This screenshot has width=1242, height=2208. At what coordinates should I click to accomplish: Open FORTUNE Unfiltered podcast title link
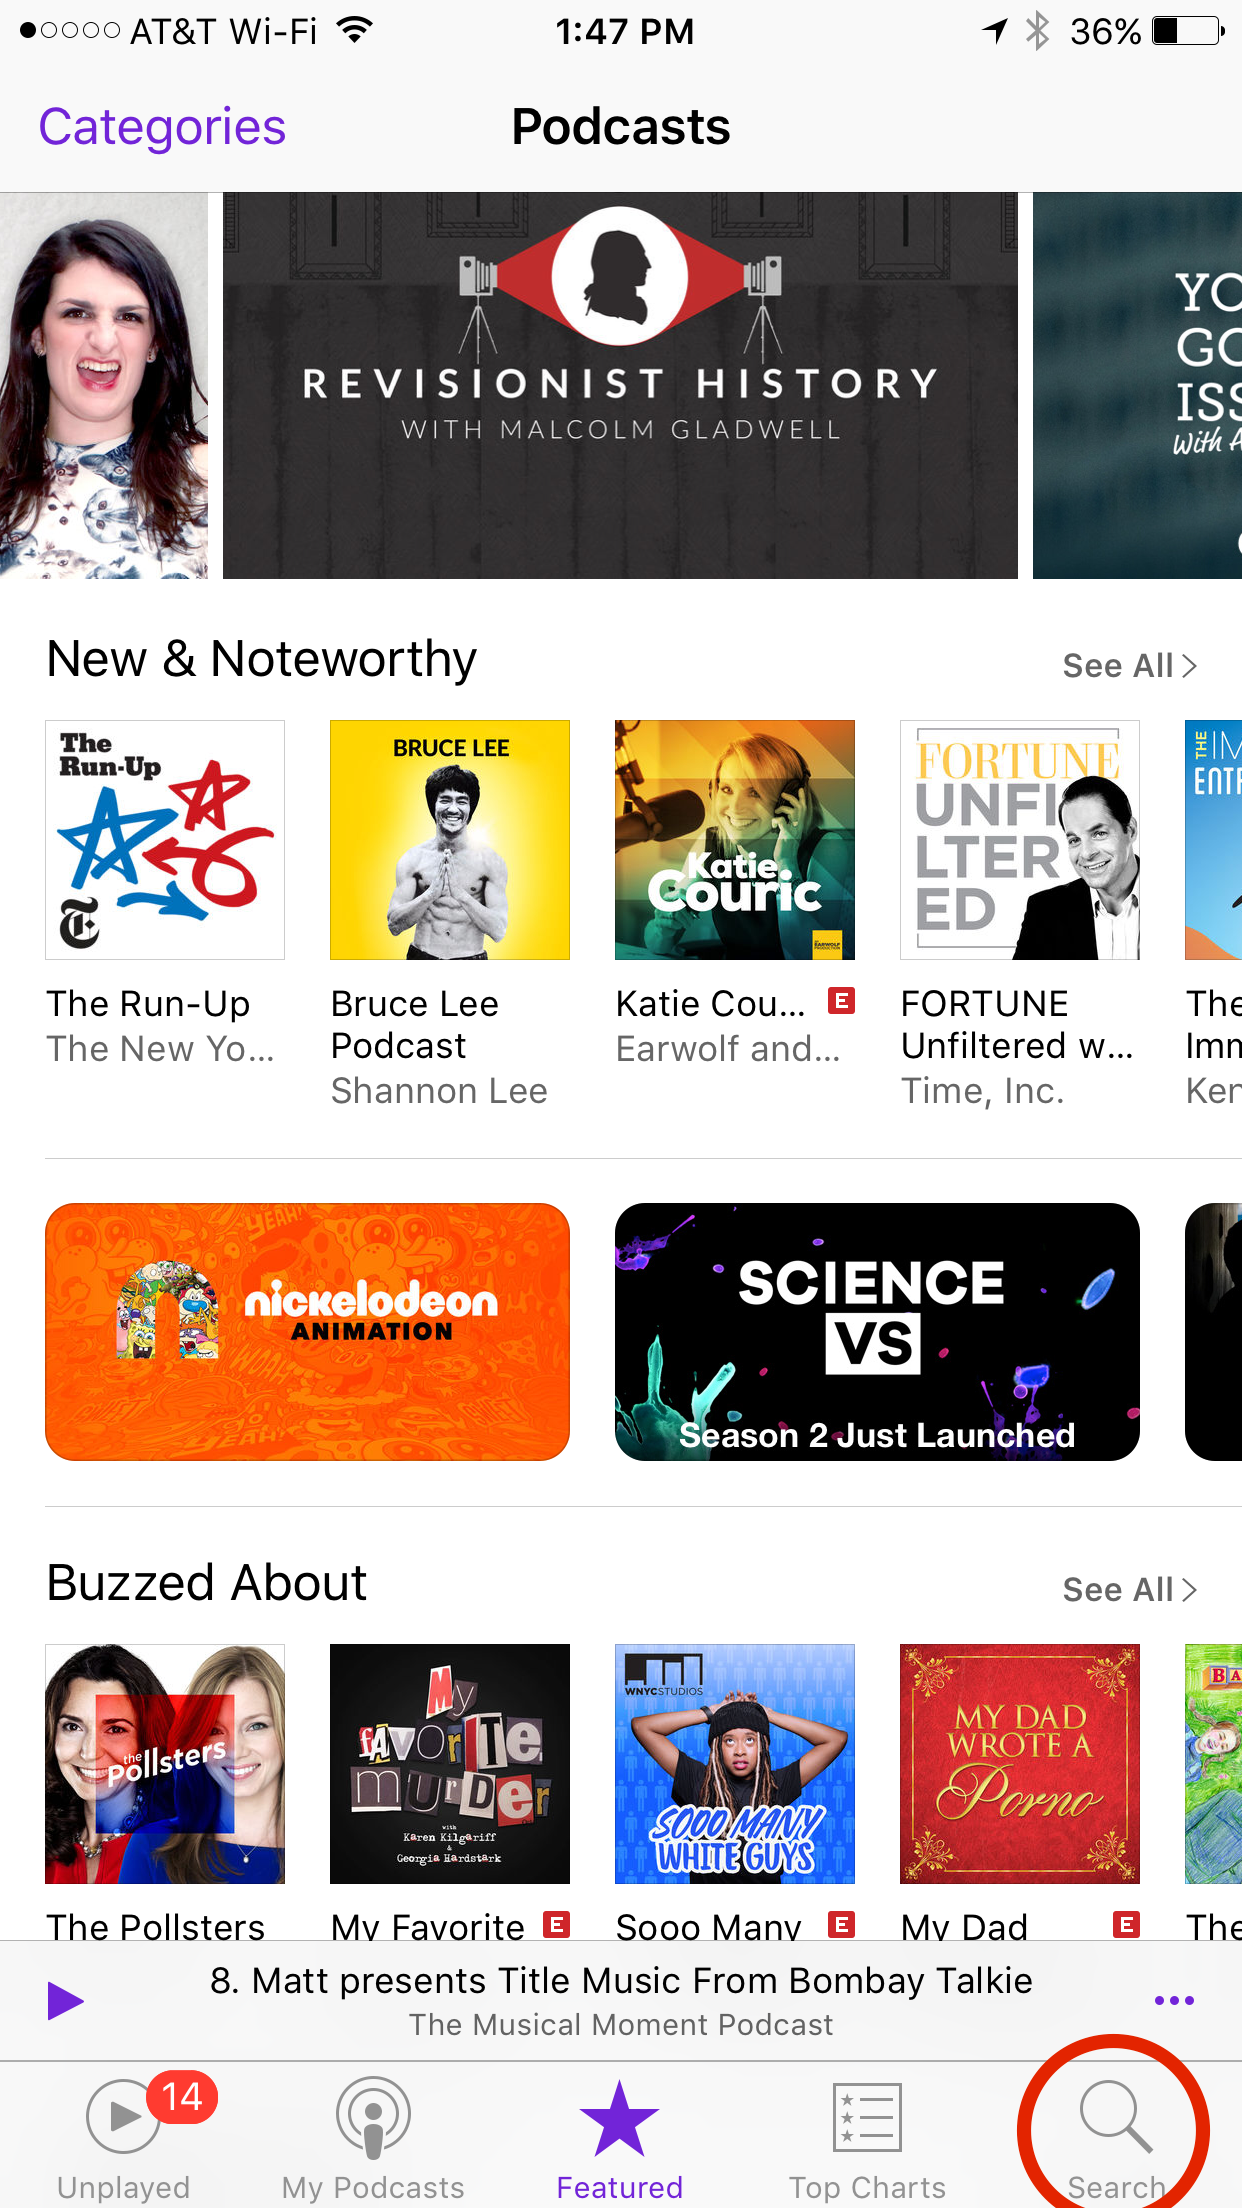[1016, 1025]
